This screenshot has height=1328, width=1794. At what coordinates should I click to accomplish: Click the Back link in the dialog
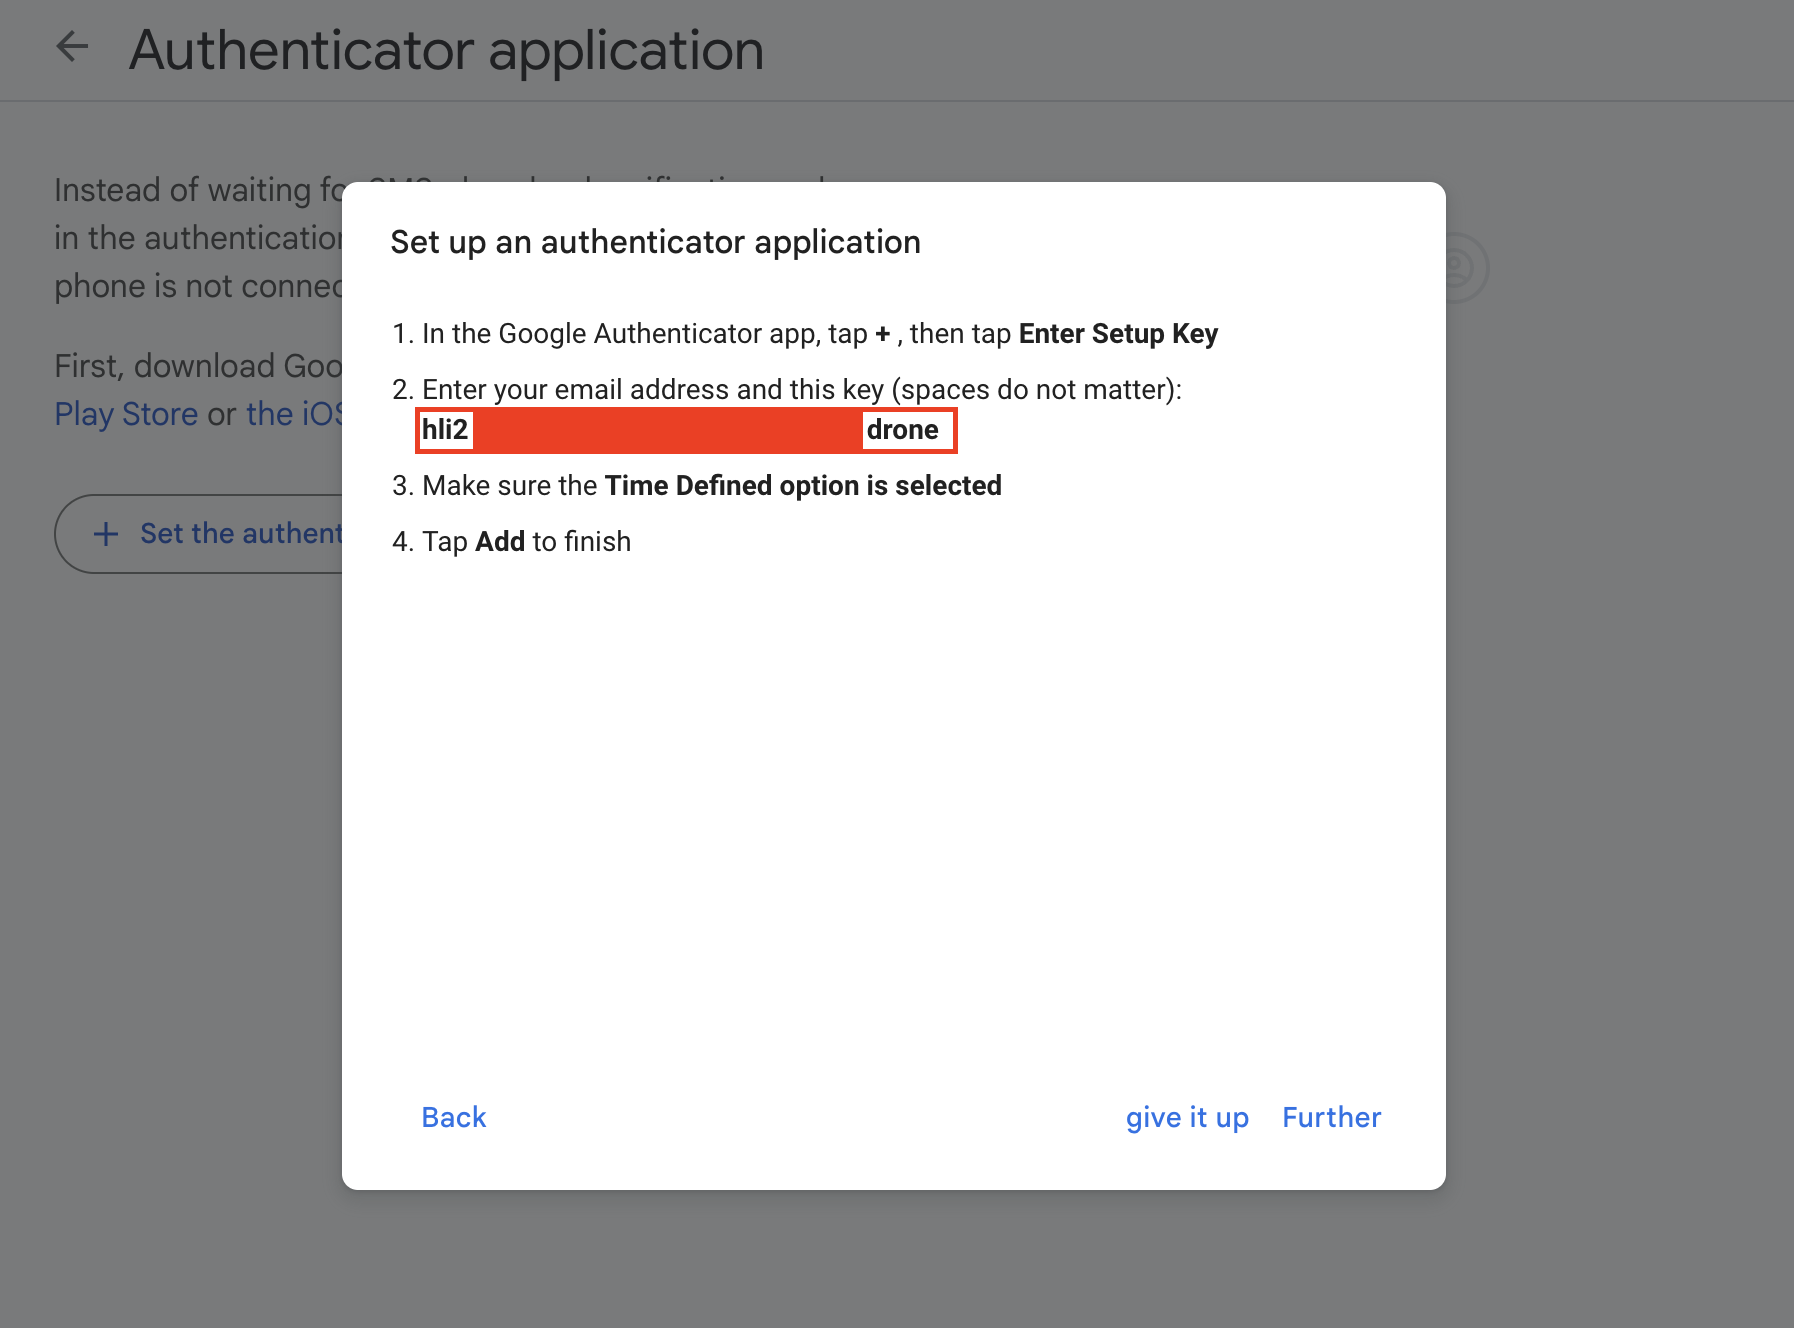click(453, 1117)
